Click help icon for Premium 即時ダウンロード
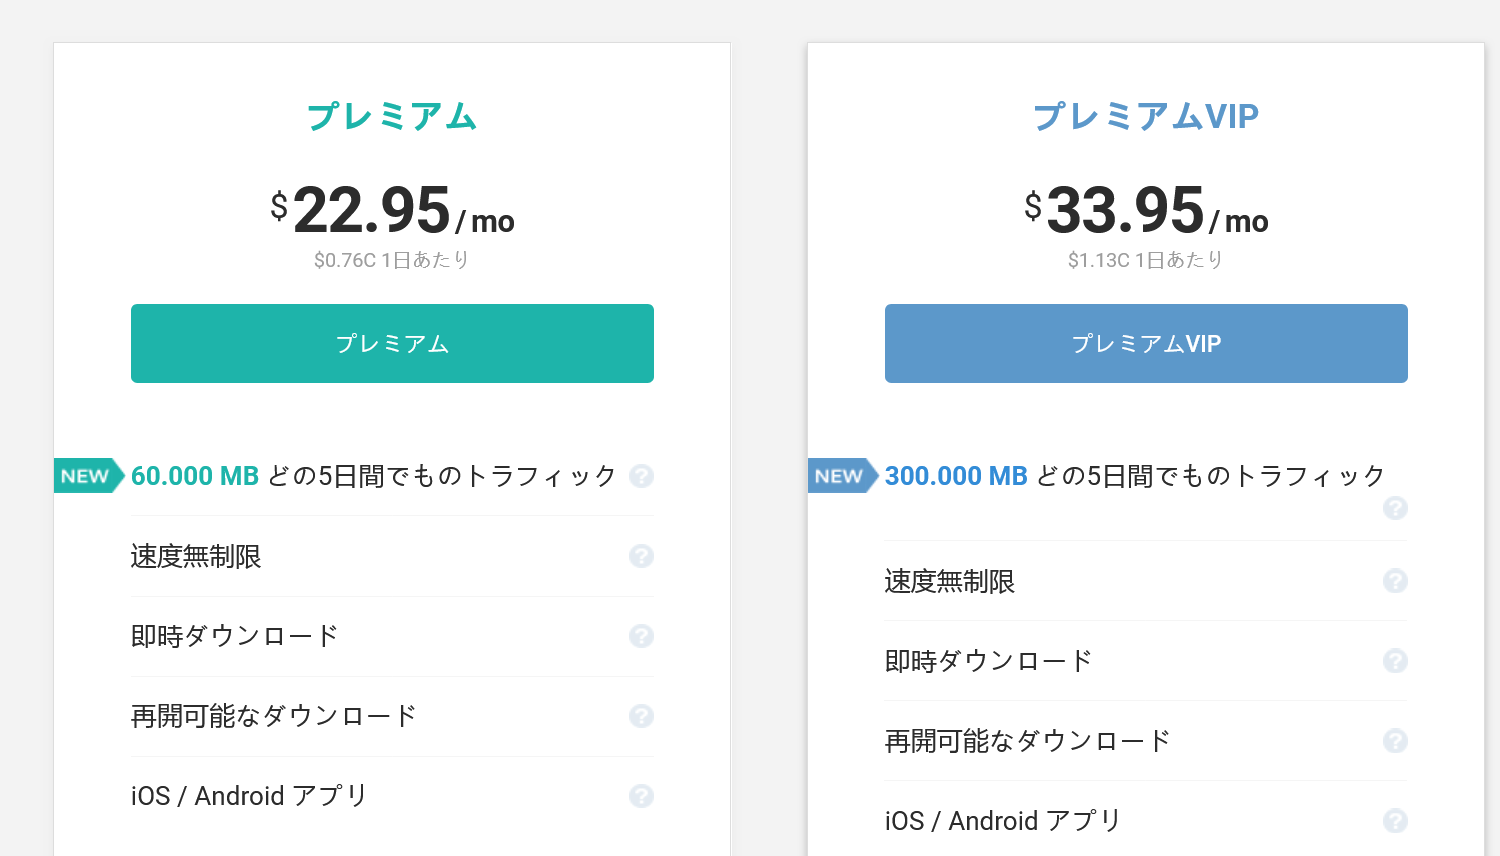Image resolution: width=1500 pixels, height=856 pixels. pos(641,636)
